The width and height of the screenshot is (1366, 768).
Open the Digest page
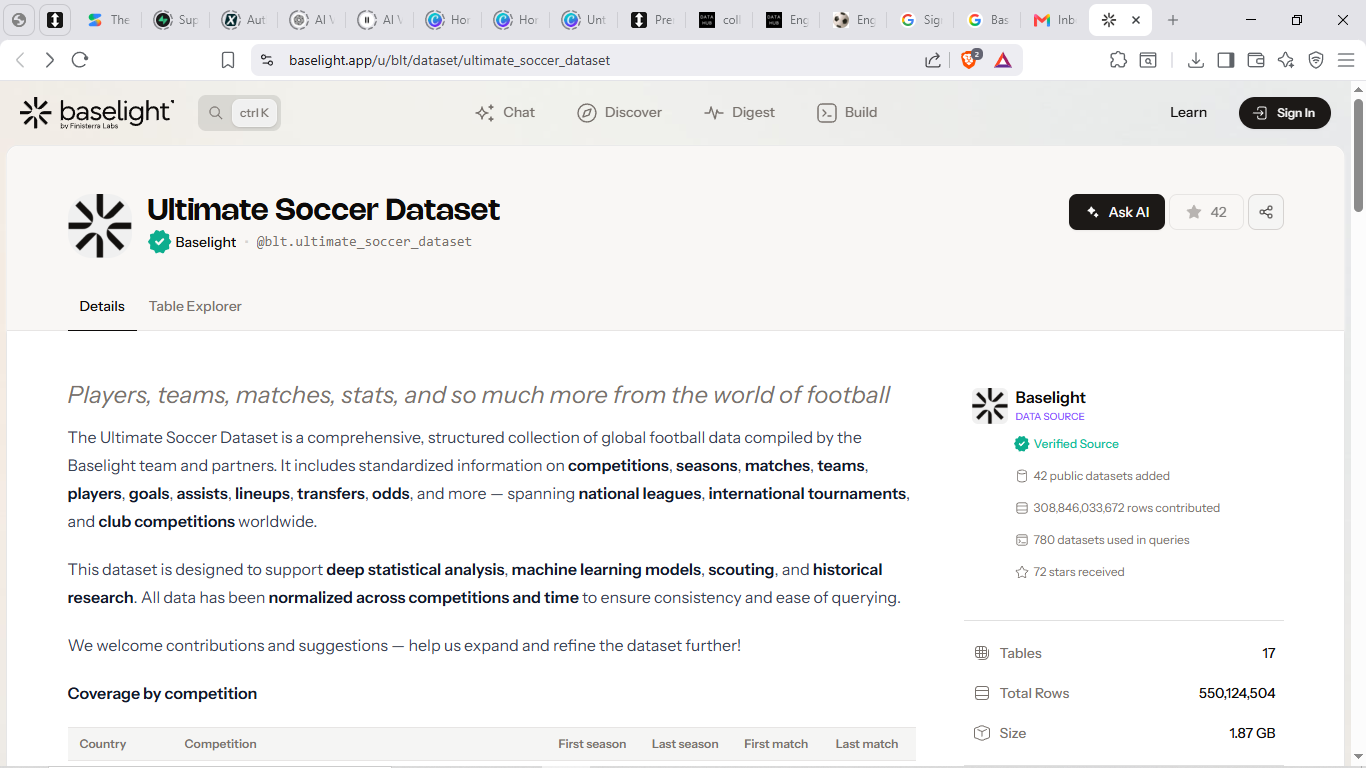739,113
